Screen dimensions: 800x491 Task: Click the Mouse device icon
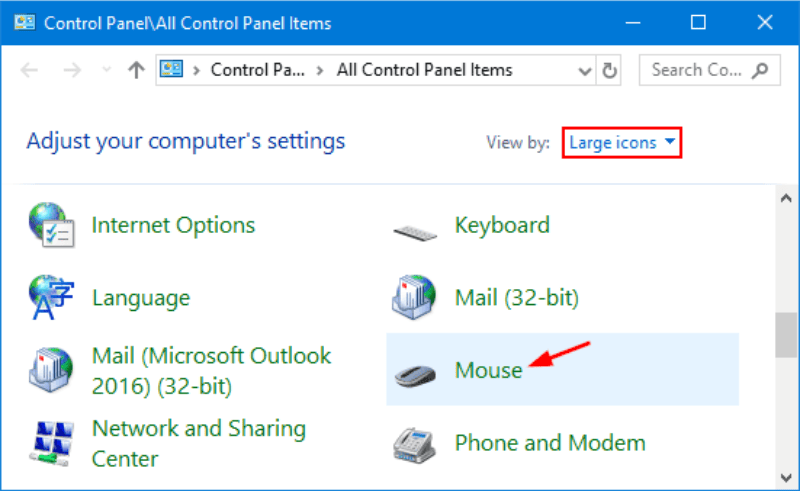pos(413,372)
